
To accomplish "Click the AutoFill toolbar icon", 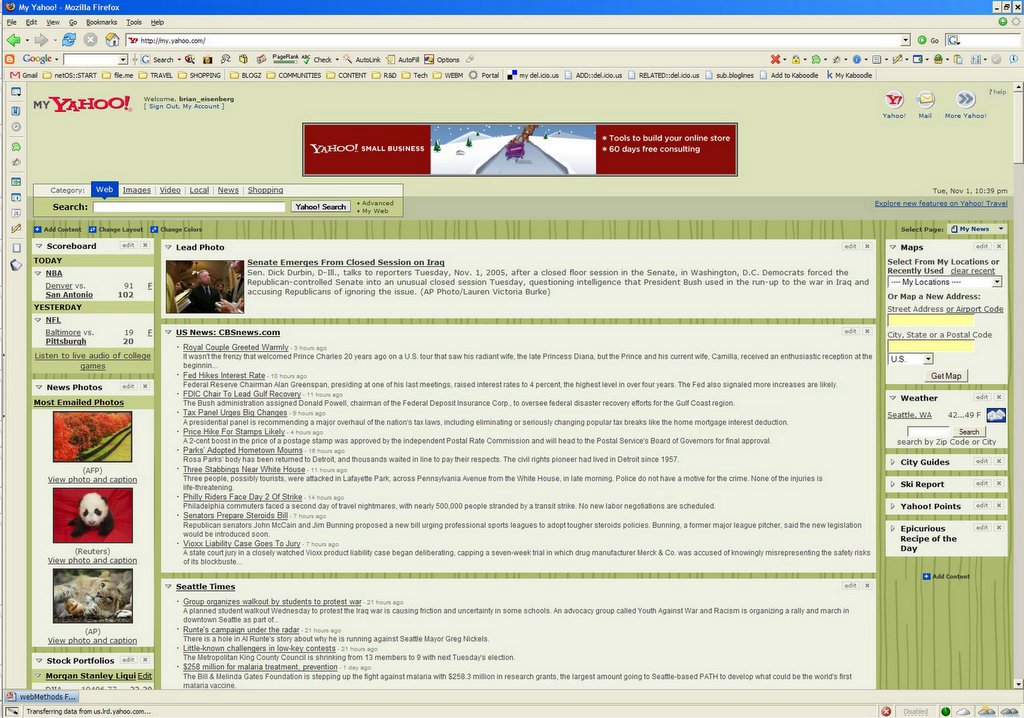I will point(391,59).
